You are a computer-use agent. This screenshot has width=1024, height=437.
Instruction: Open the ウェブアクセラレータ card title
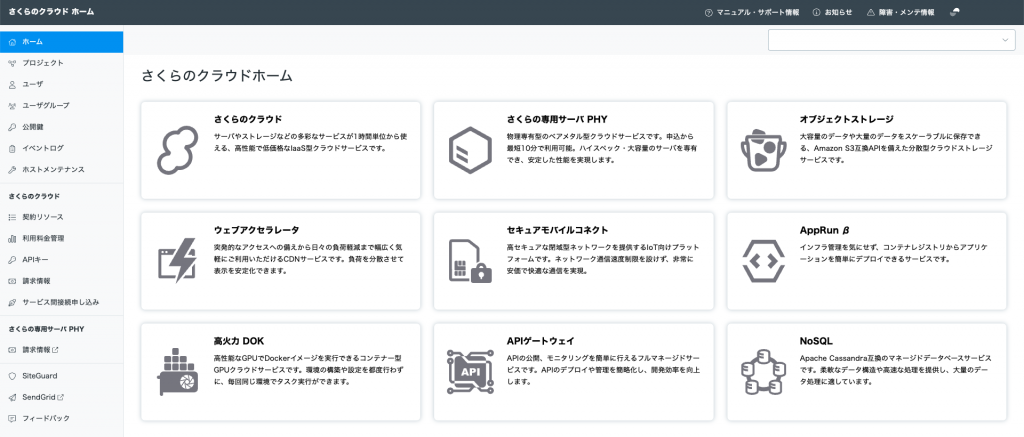coord(257,231)
